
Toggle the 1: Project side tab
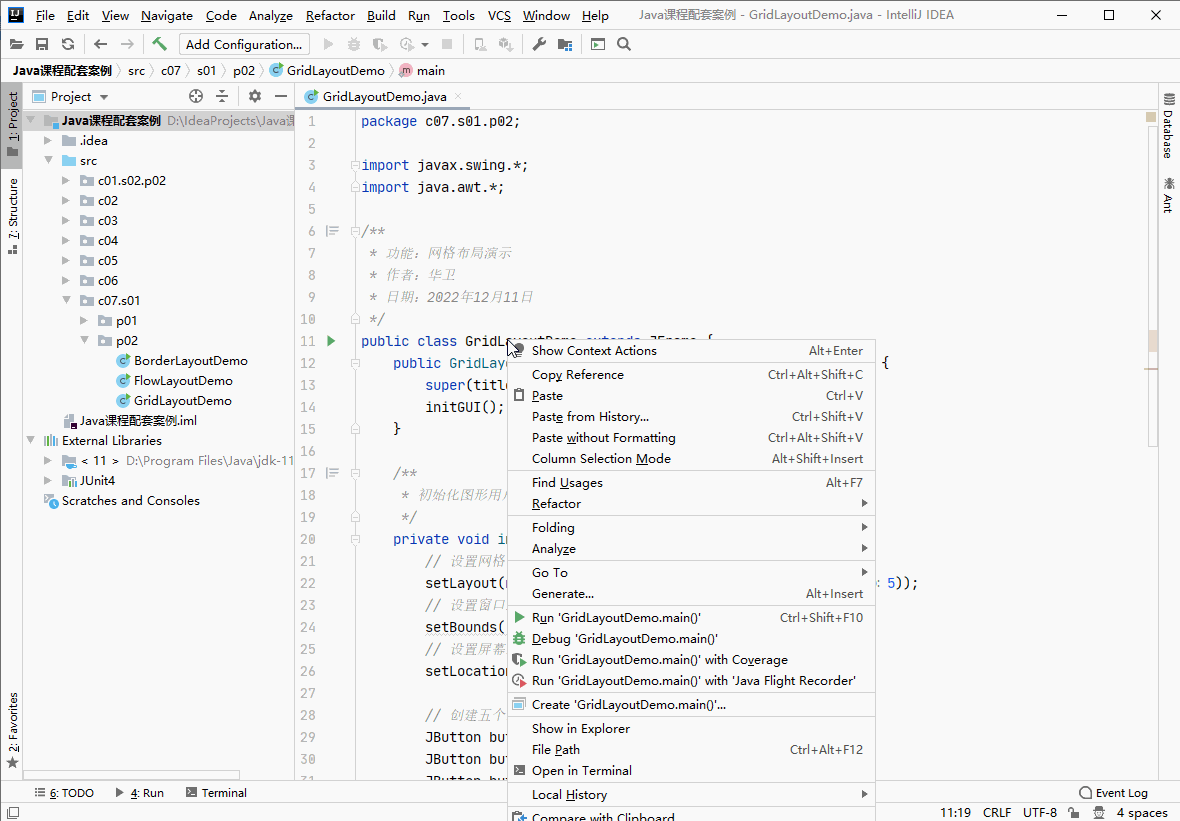[13, 124]
